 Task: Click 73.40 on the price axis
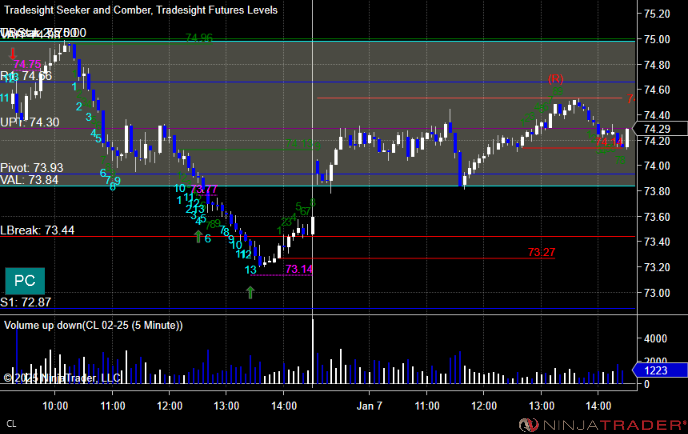point(657,242)
